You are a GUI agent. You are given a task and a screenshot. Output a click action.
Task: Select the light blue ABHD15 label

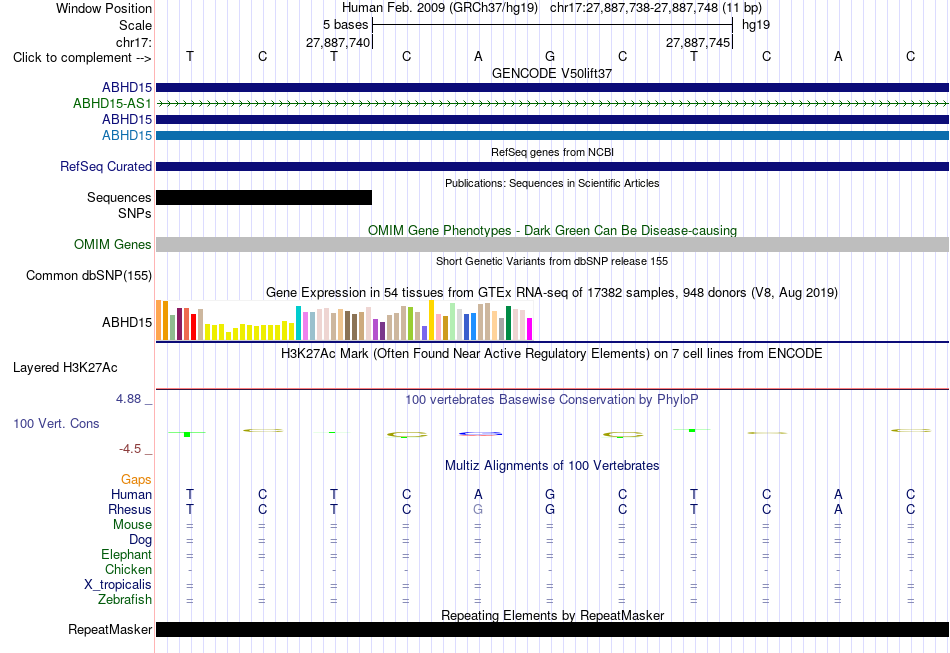click(127, 135)
